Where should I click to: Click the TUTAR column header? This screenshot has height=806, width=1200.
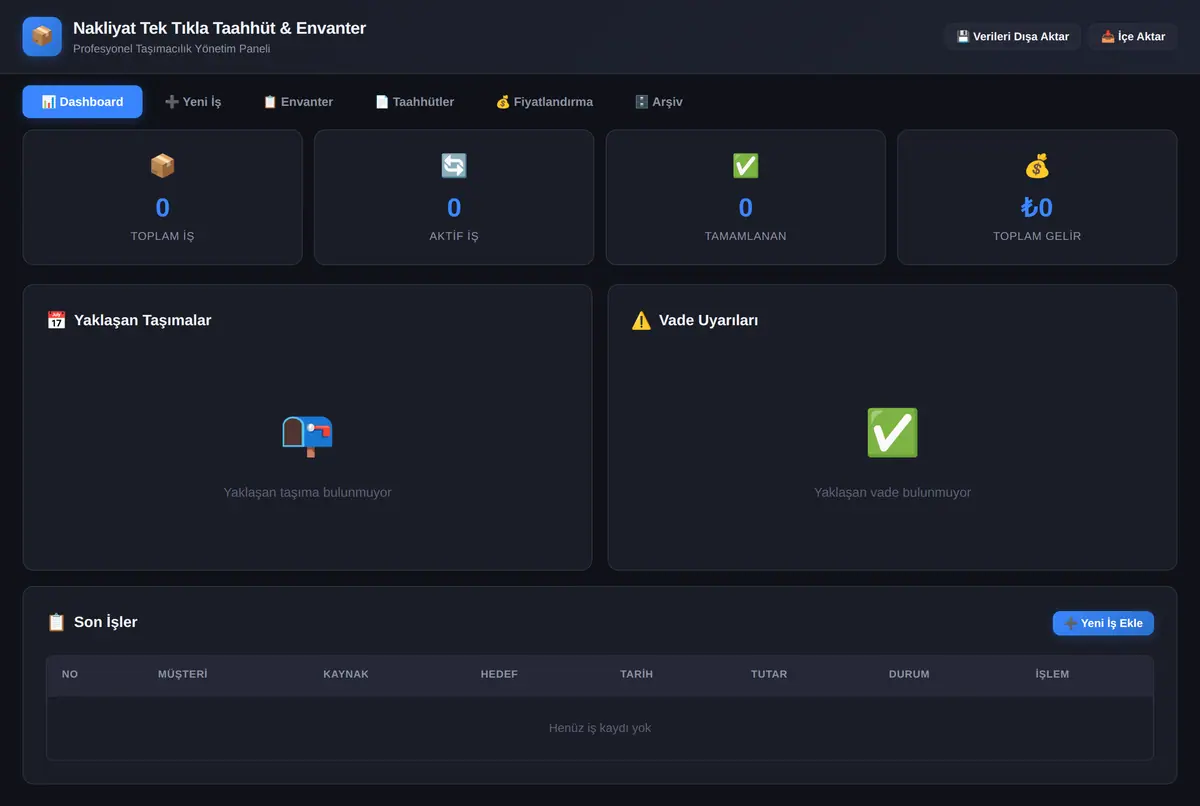click(769, 674)
